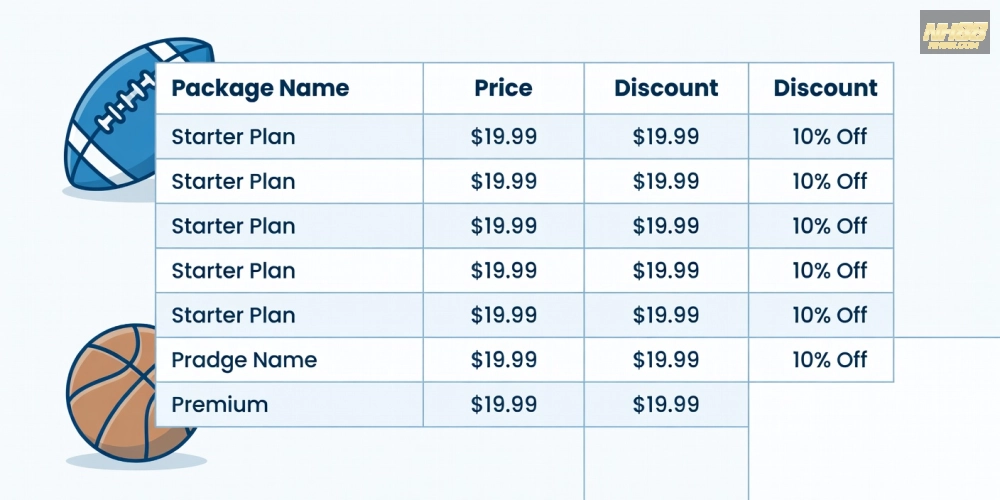
Task: Click the $19.99 discount value in the Premium row
Action: point(666,405)
